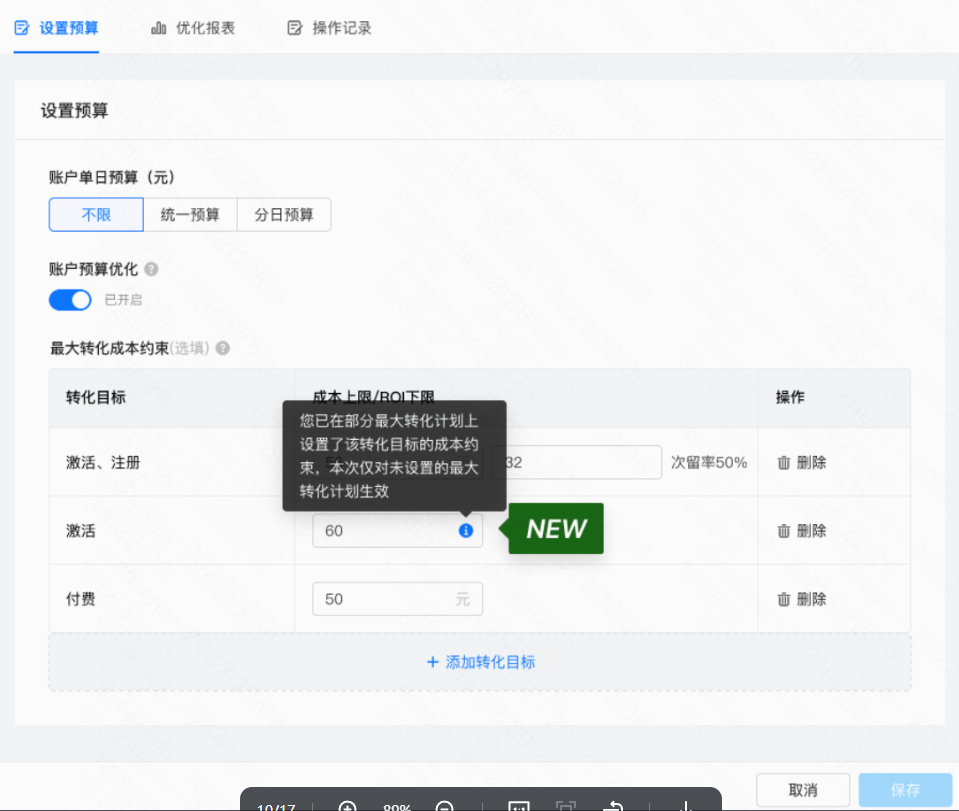Click the 付费 cost input showing 50
This screenshot has height=811, width=959.
point(397,598)
